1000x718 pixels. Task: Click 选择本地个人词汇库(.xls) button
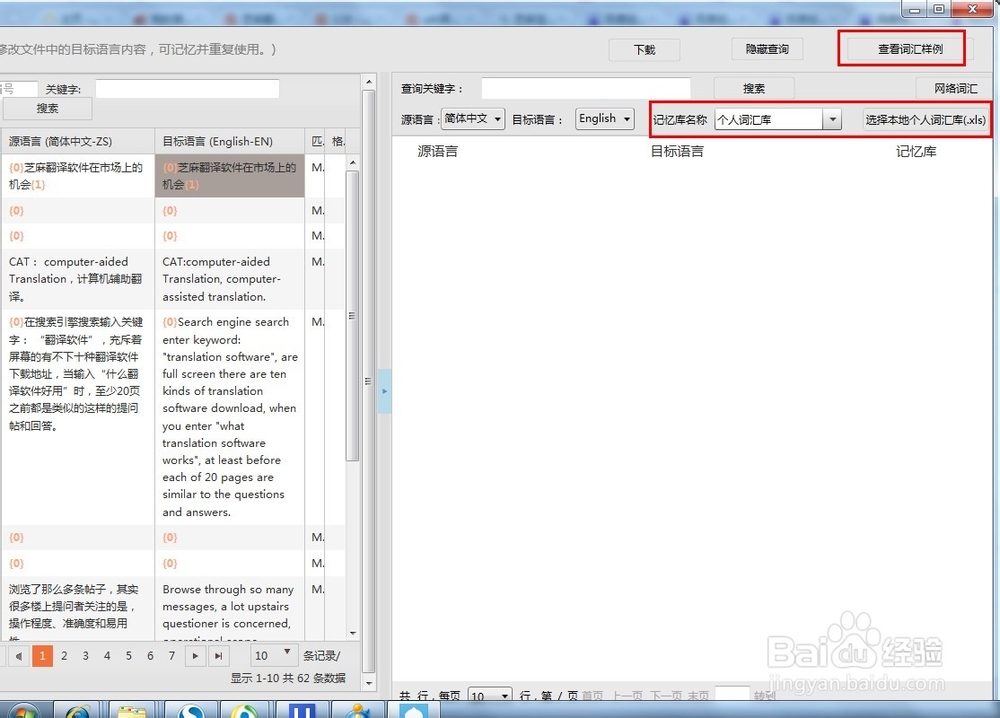tap(925, 119)
